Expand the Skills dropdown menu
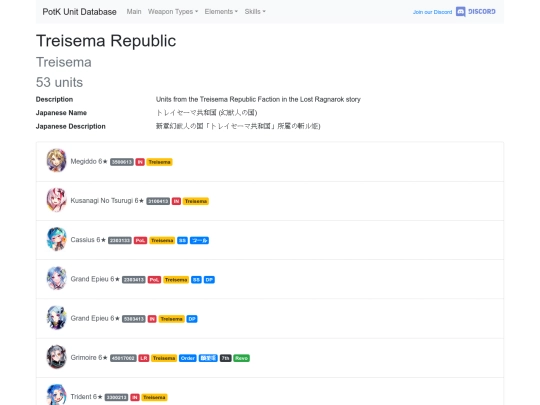Screen dimensions: 540x405 [x=255, y=12]
